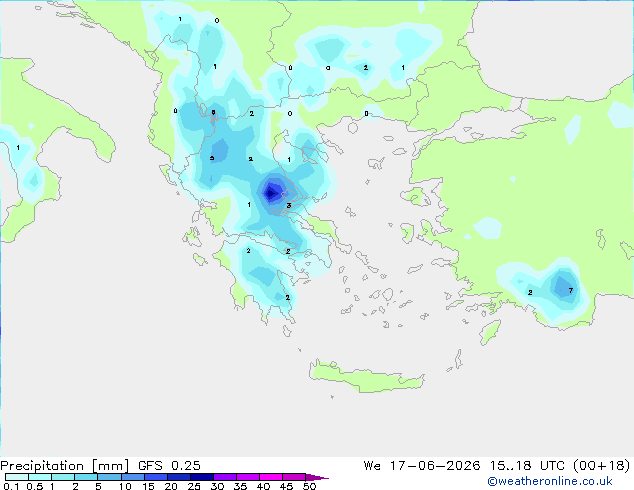Click the blue precipitation blob over southern Turkey
Screen dimensions: 634x490
(x=563, y=286)
